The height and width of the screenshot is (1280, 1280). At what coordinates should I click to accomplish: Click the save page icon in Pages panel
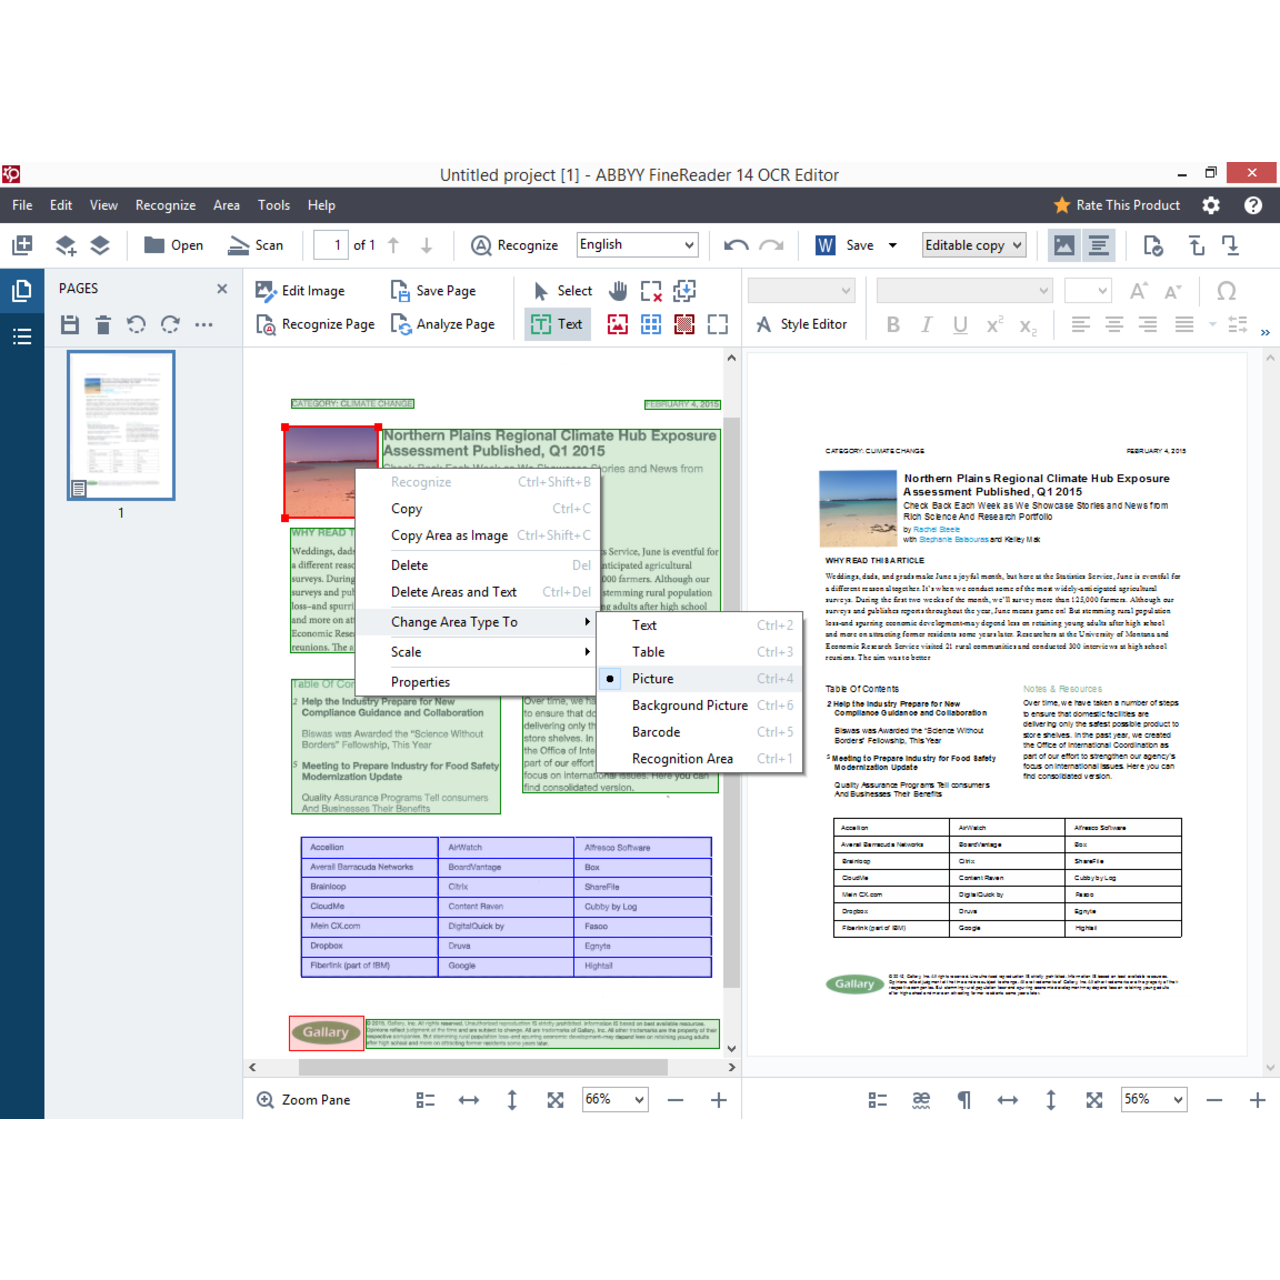[x=70, y=324]
